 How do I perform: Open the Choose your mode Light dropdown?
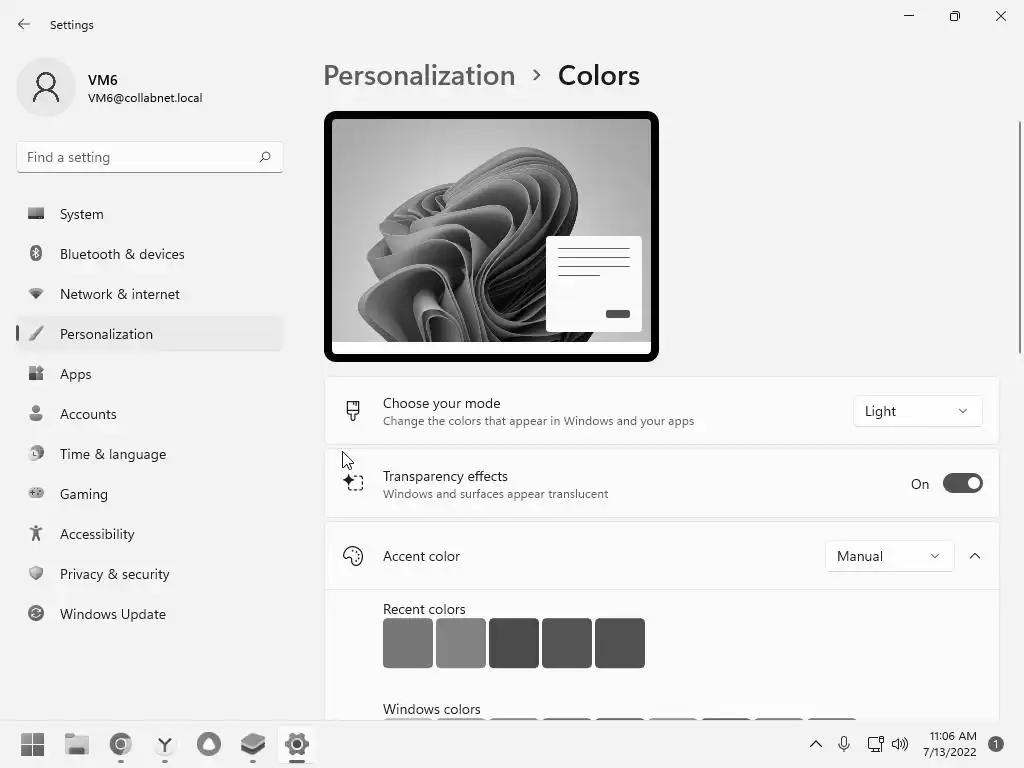(917, 411)
